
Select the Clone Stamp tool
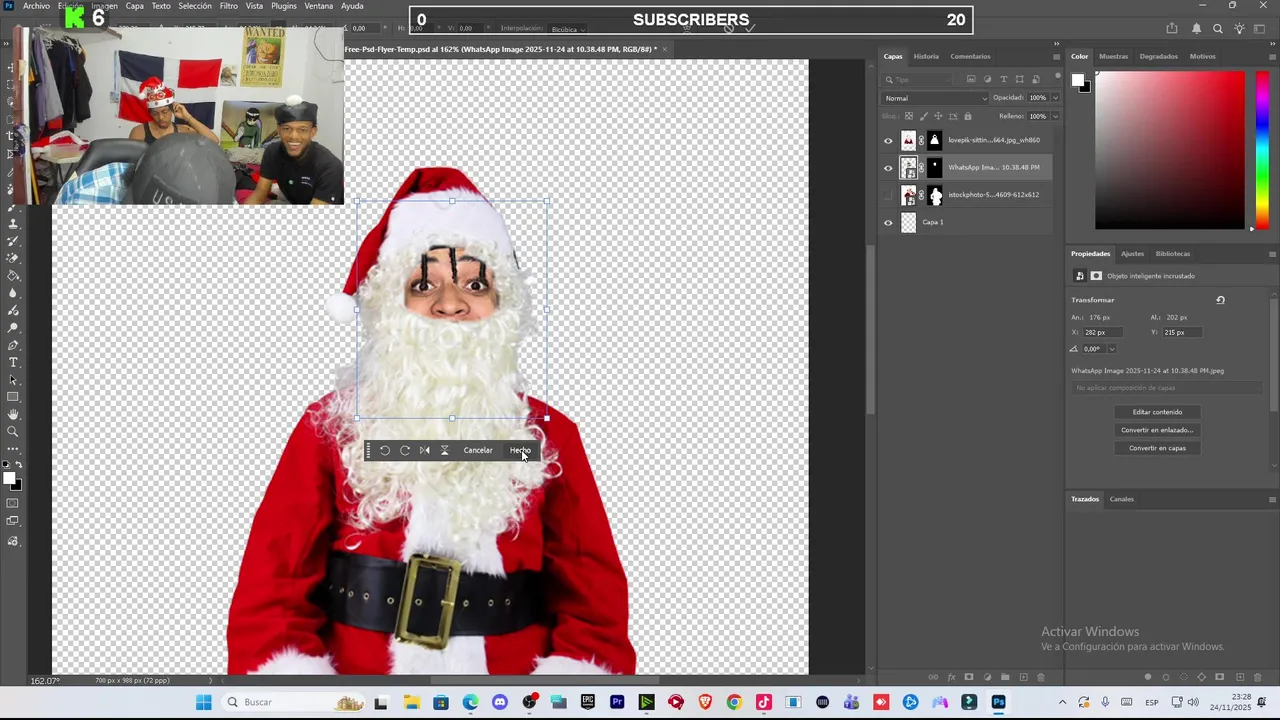13,224
